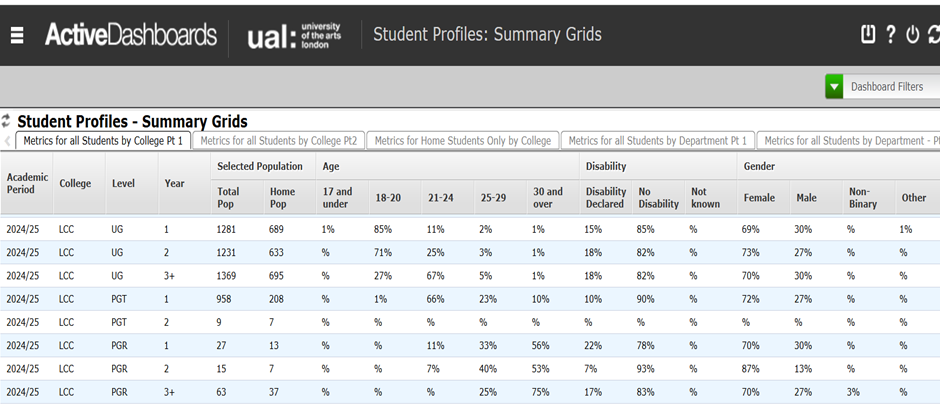Click the save/export icon in header
940x407 pixels.
[868, 34]
